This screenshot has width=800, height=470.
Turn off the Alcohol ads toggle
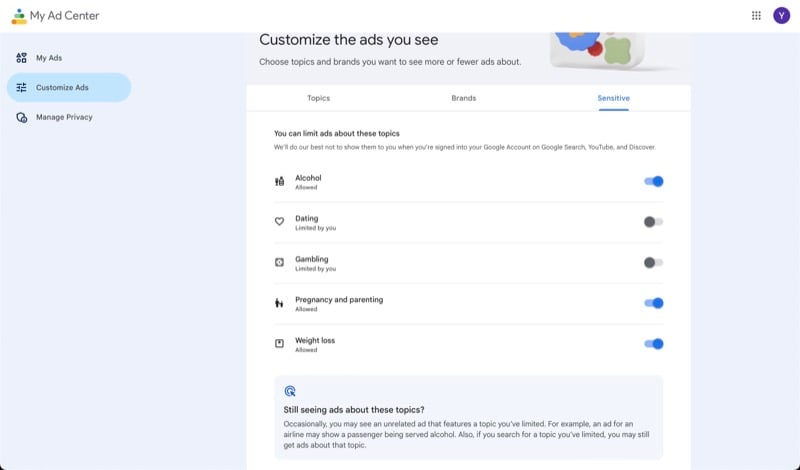(654, 182)
